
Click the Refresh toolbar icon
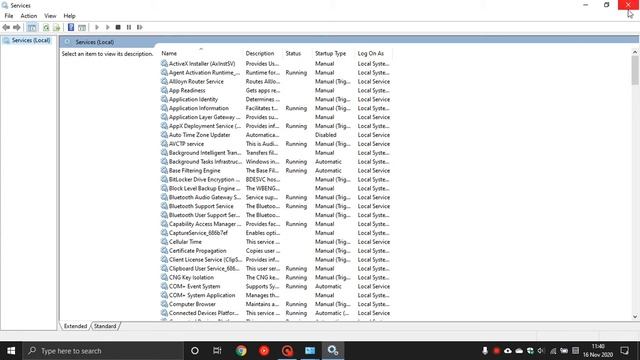(46, 27)
